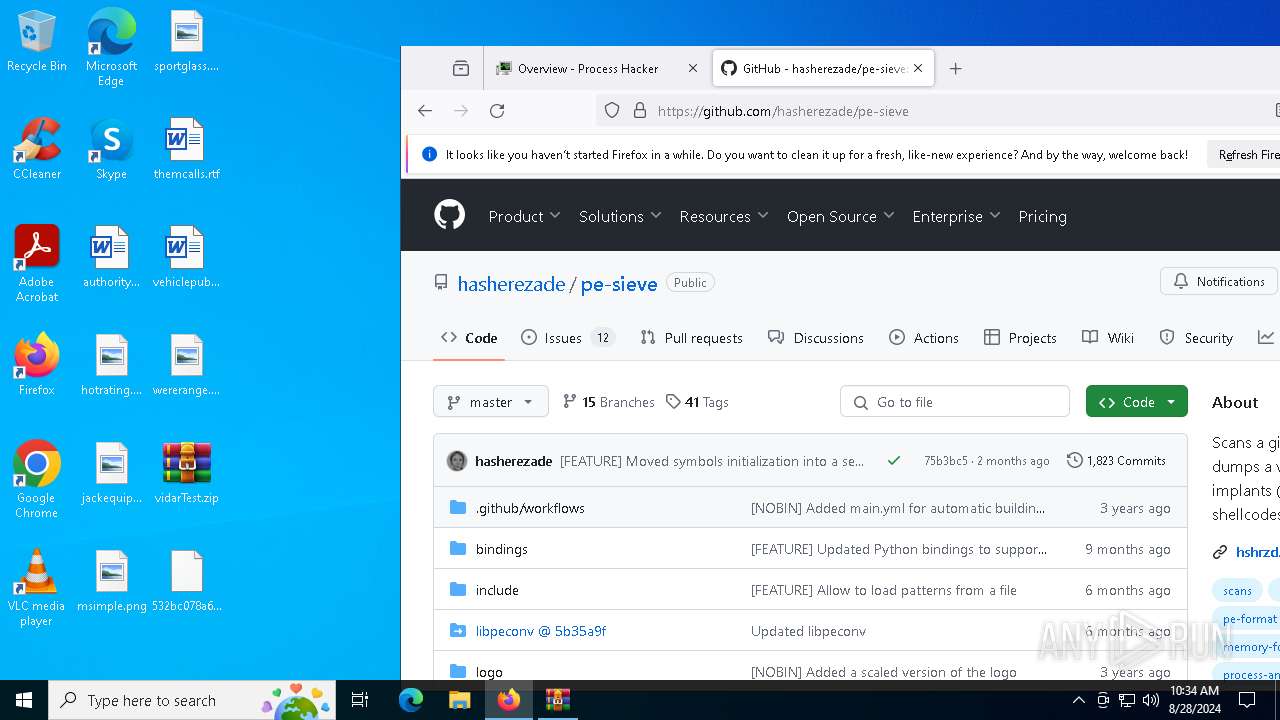This screenshot has width=1280, height=720.
Task: Select themcalls.rtf document on desktop
Action: point(186,150)
